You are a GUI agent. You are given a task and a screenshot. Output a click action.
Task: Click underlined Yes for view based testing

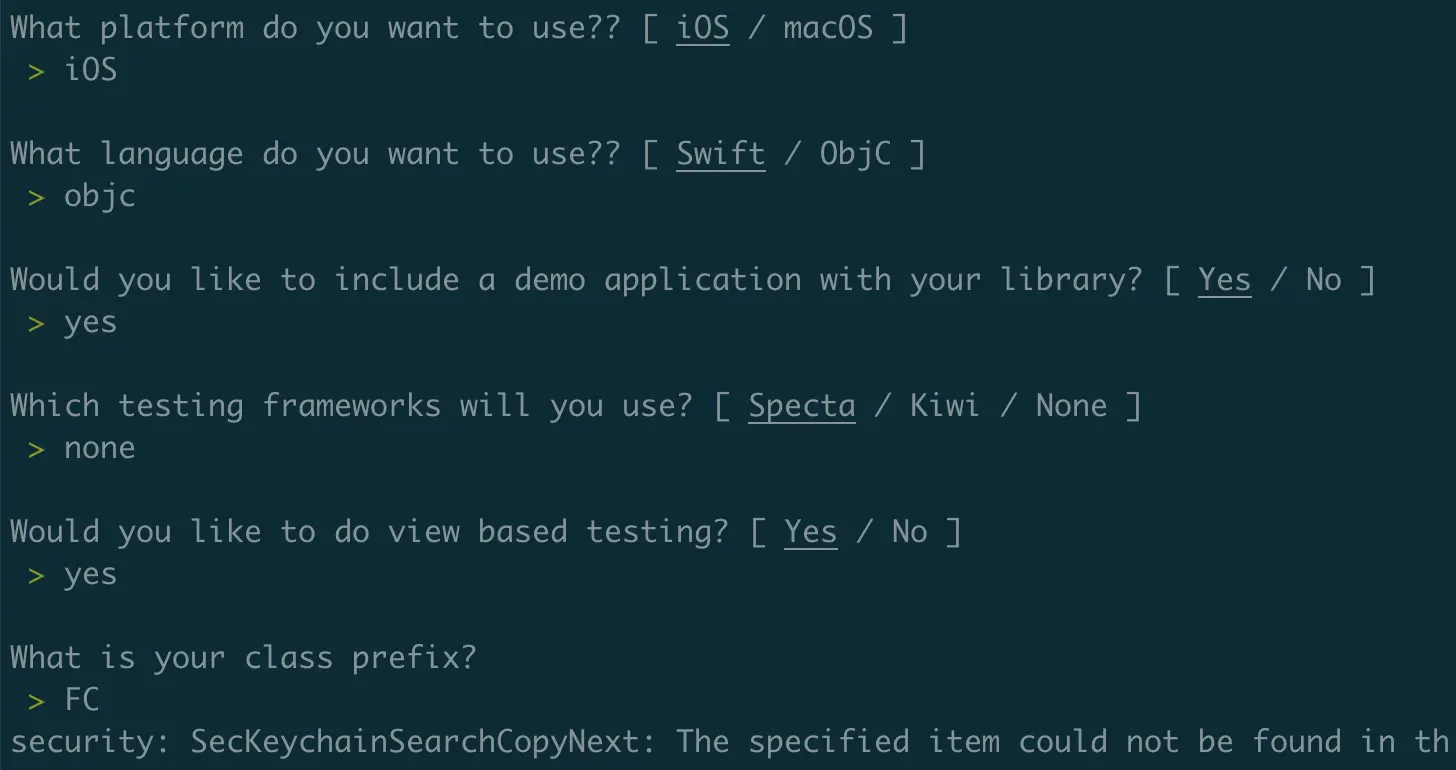811,531
